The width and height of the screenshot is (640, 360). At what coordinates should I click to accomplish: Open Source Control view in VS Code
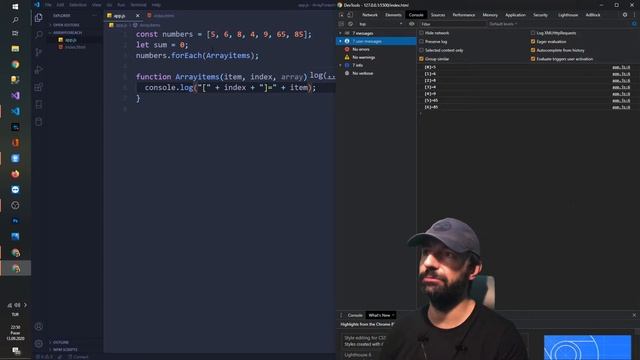click(x=39, y=52)
